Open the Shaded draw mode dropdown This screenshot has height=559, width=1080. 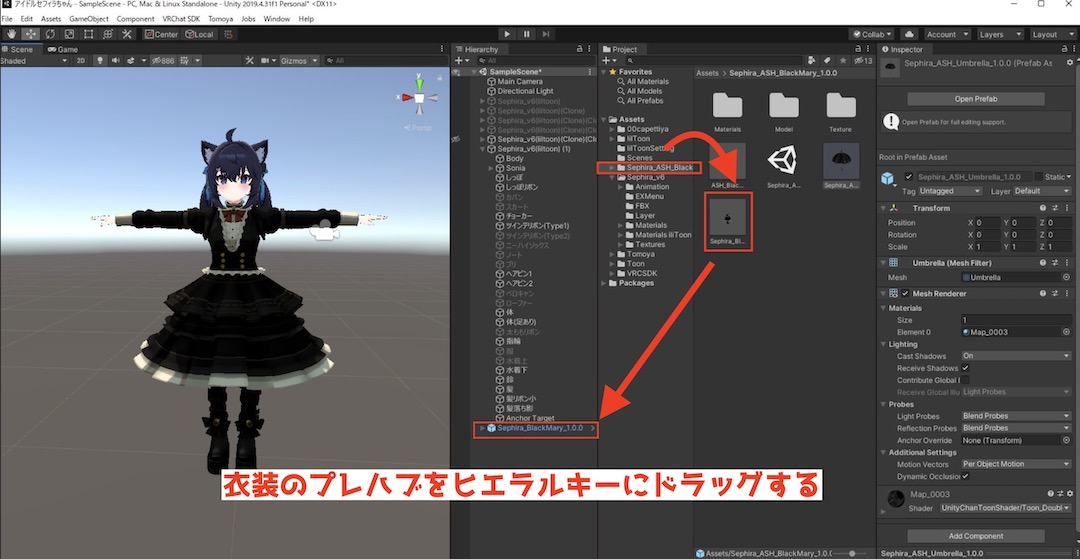click(34, 61)
